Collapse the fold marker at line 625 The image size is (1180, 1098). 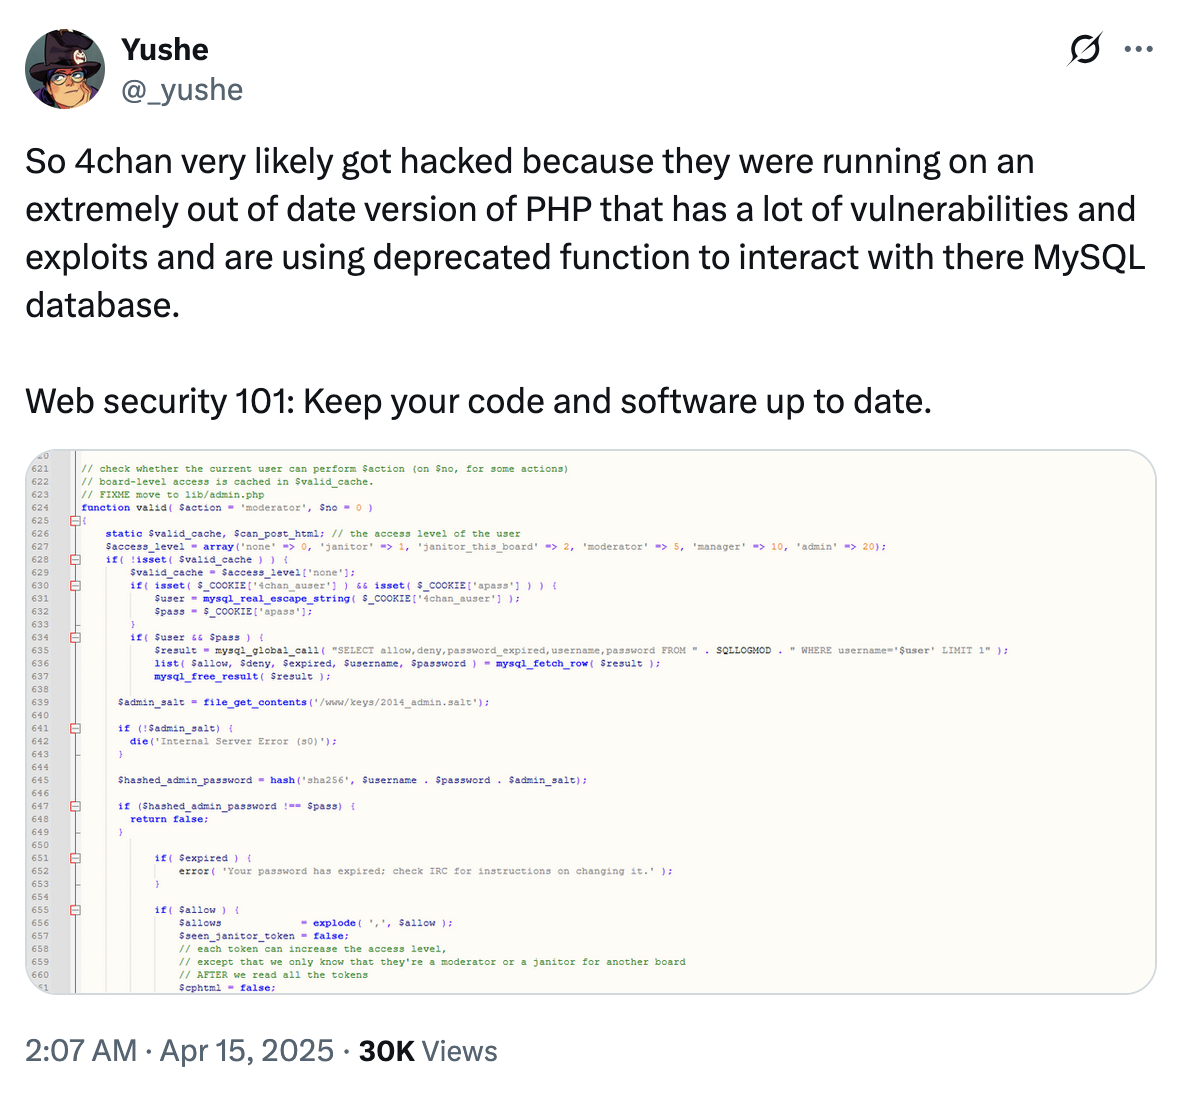pyautogui.click(x=75, y=521)
